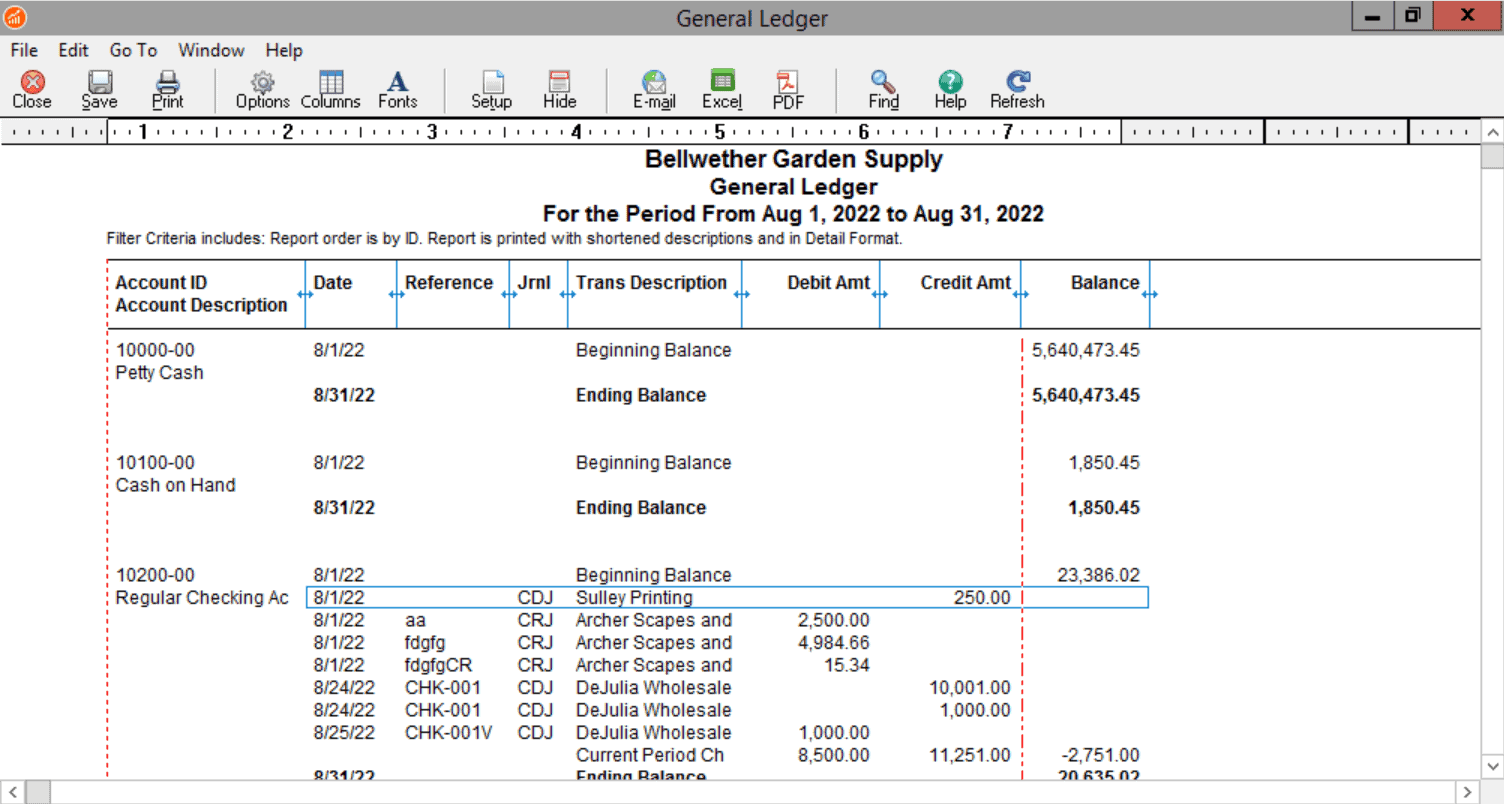Click the 11,251.00 credit total
This screenshot has width=1504, height=804.
coord(970,755)
